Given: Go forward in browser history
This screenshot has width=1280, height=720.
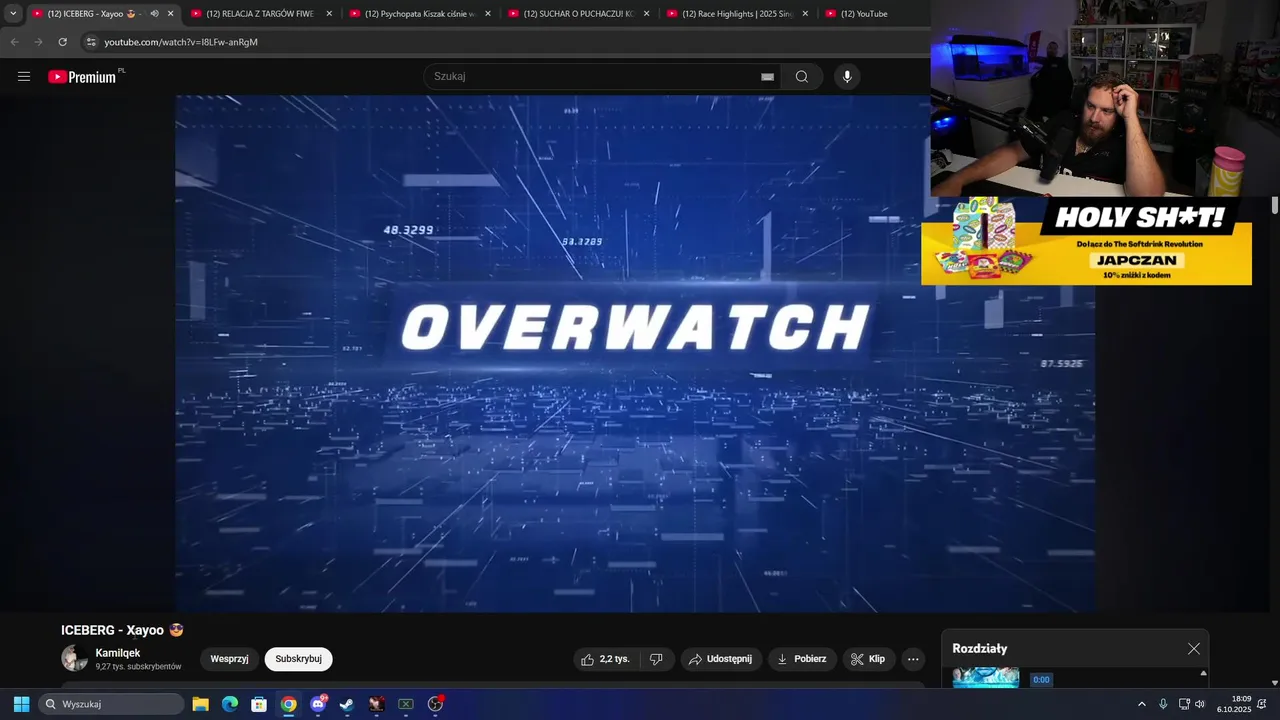Looking at the screenshot, I should (x=38, y=42).
